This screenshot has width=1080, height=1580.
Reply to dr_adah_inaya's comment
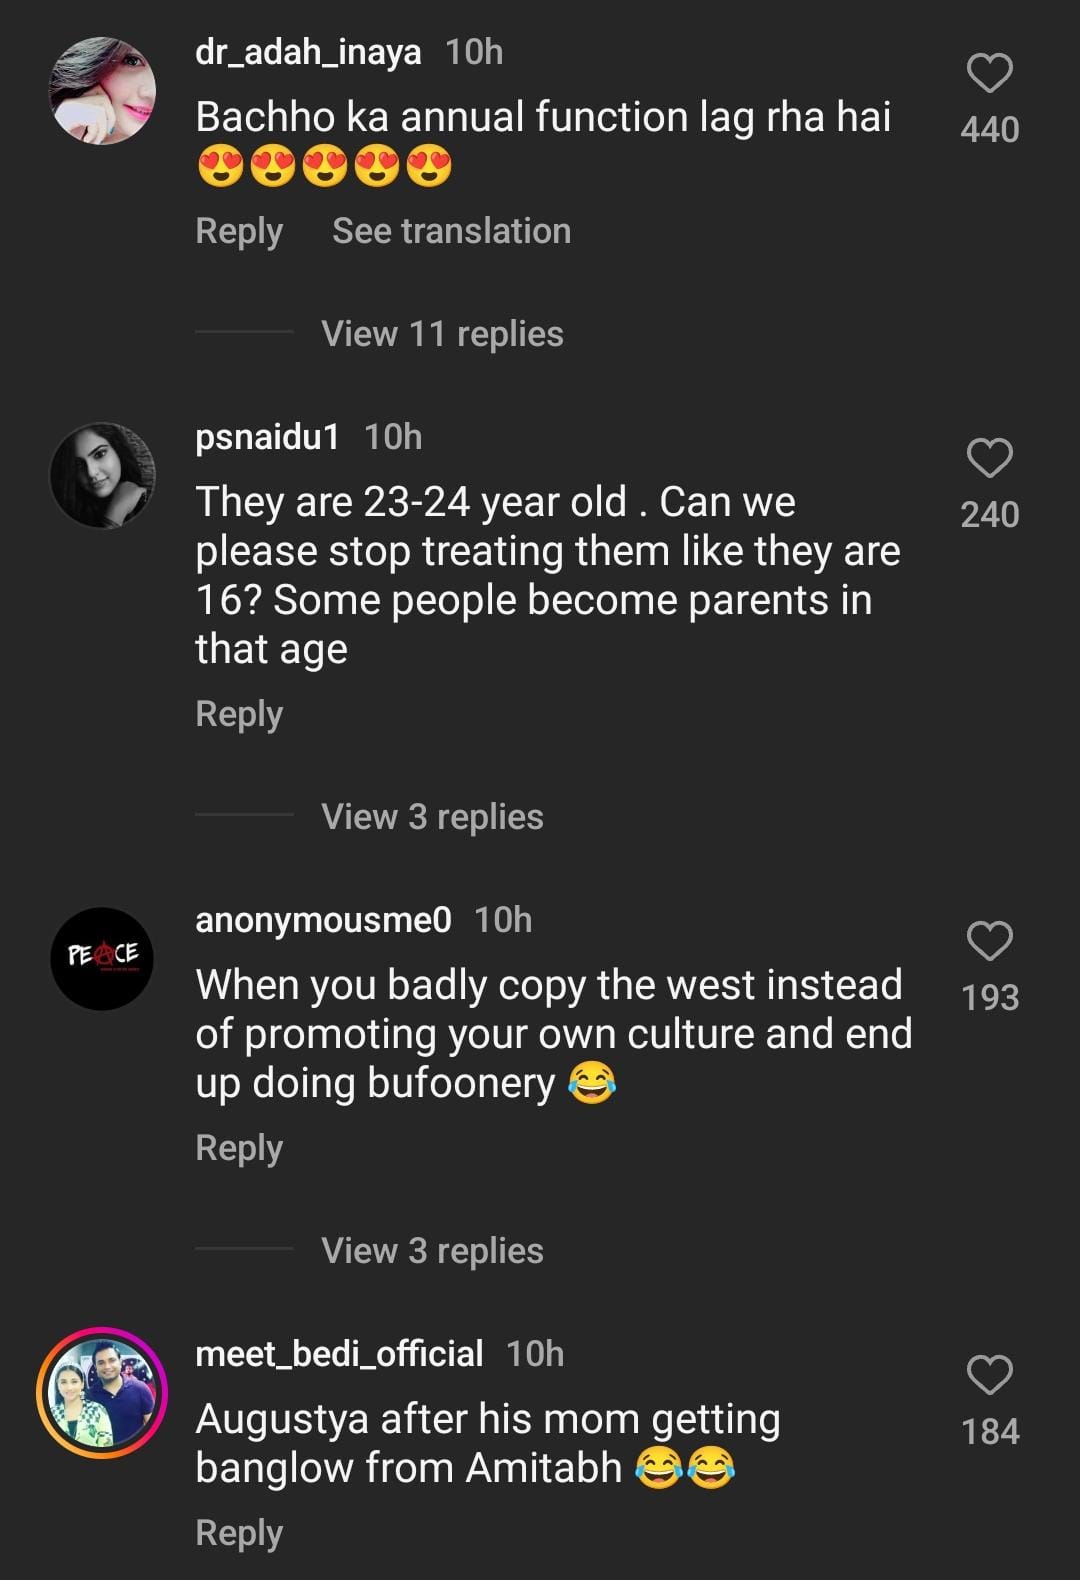coord(239,231)
